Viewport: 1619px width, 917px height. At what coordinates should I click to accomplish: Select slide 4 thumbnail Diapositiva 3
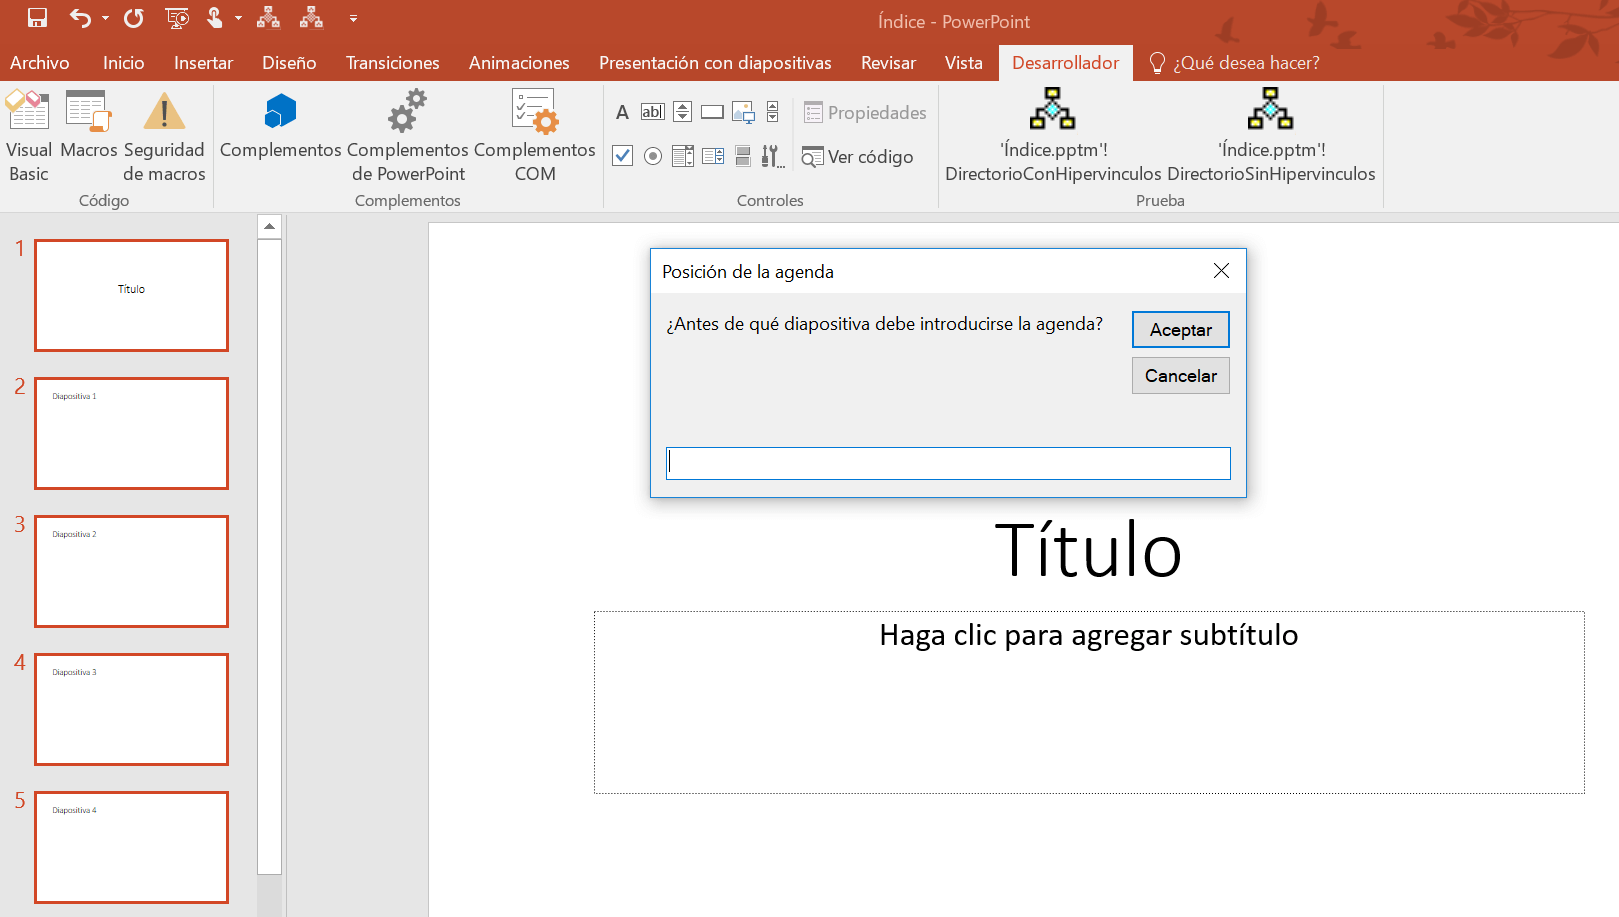132,709
